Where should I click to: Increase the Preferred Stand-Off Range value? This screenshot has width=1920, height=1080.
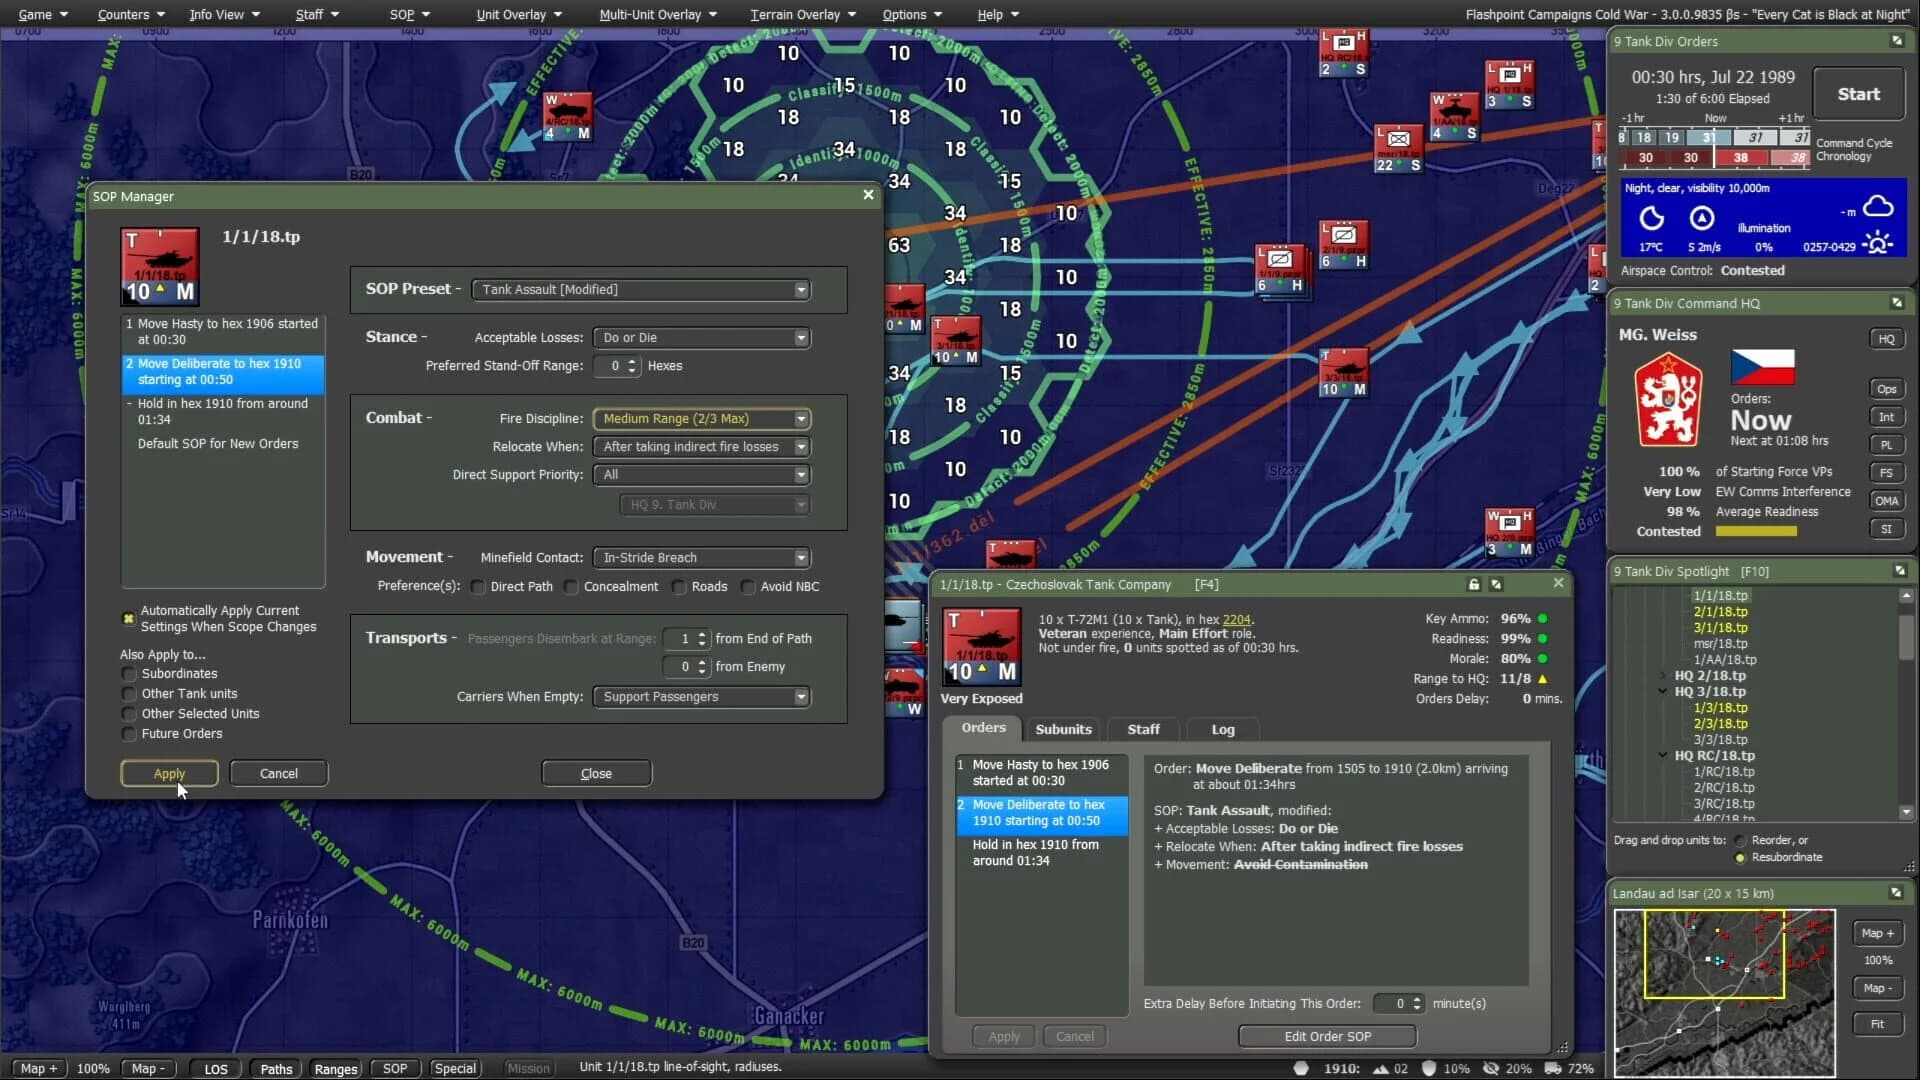click(631, 361)
